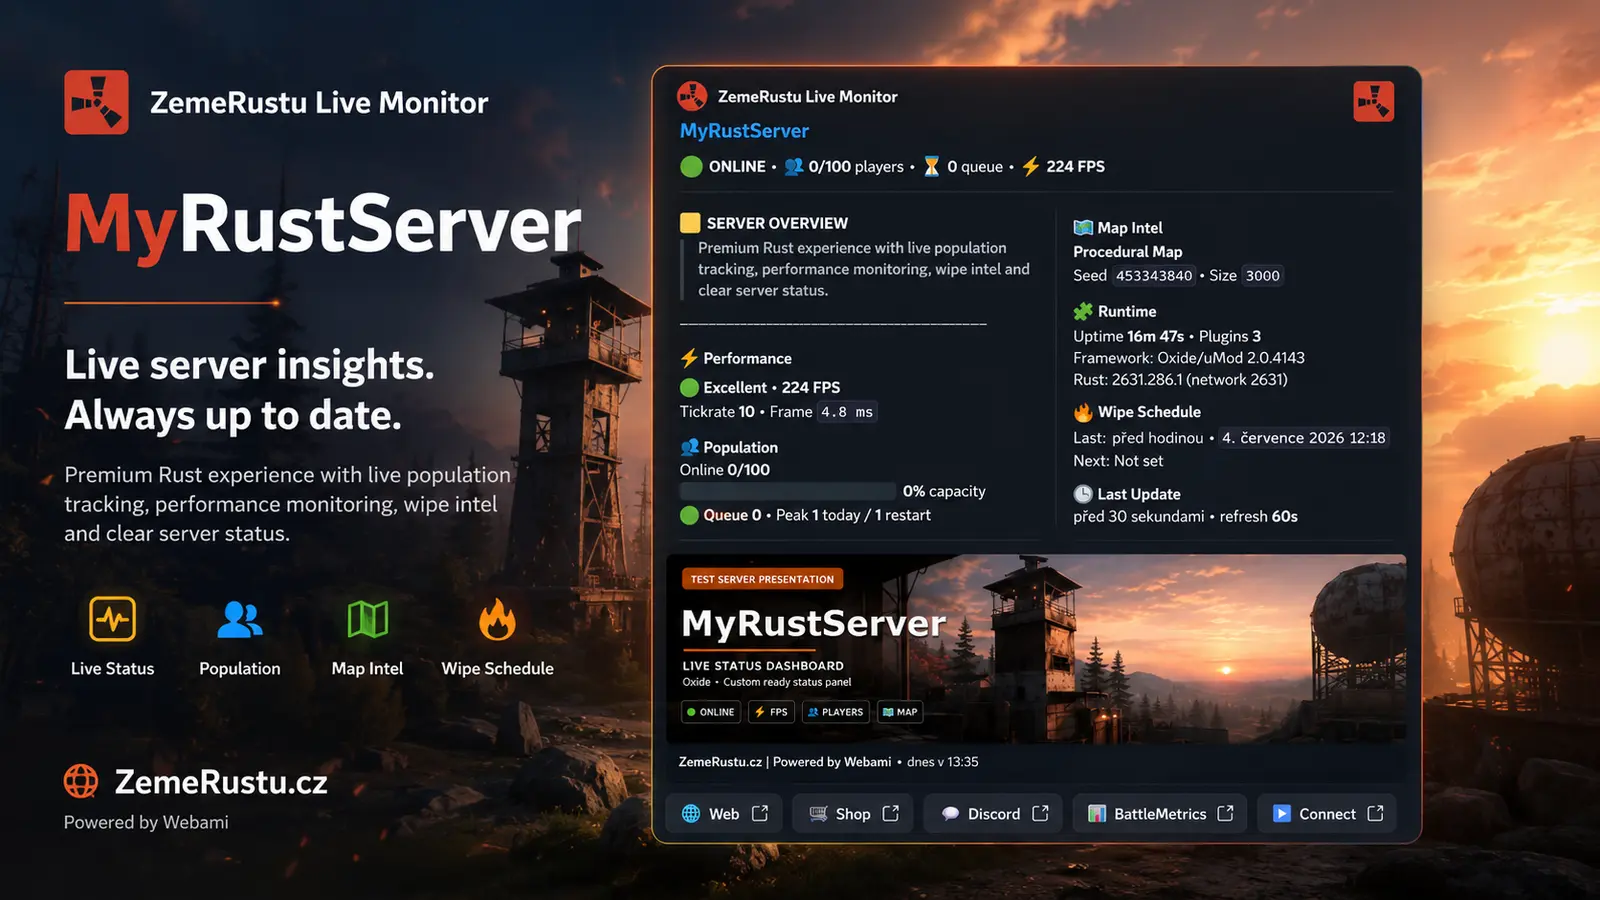Click the Population people icon in the panel
This screenshot has width=1600, height=900.
tap(689, 447)
